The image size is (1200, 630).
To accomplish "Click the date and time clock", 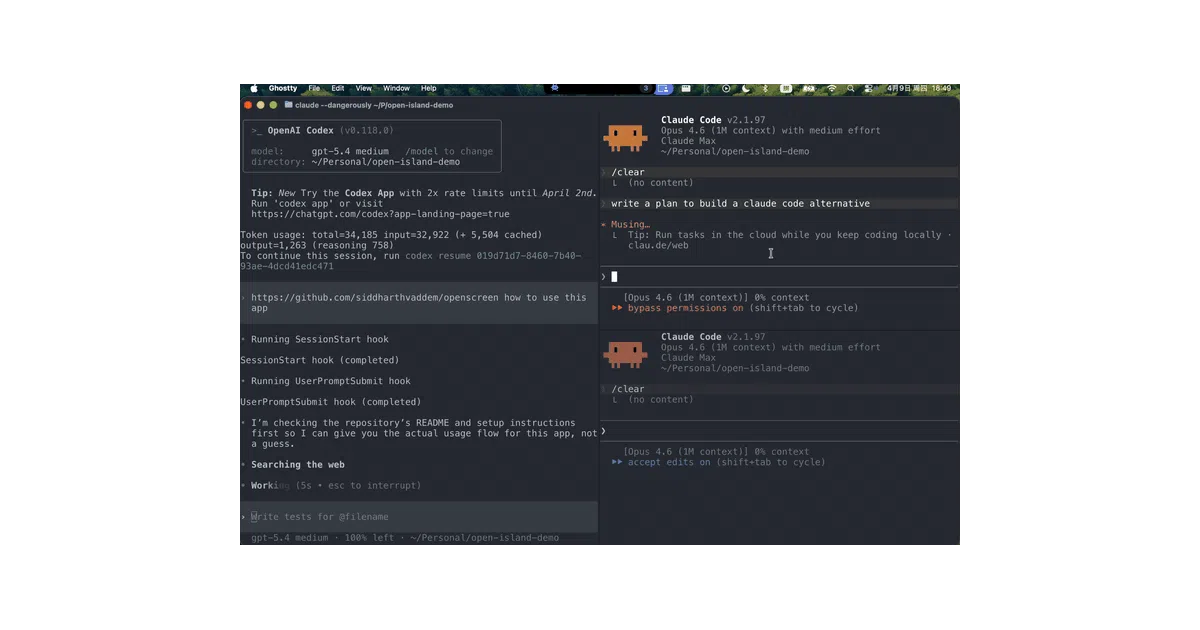I will [920, 88].
